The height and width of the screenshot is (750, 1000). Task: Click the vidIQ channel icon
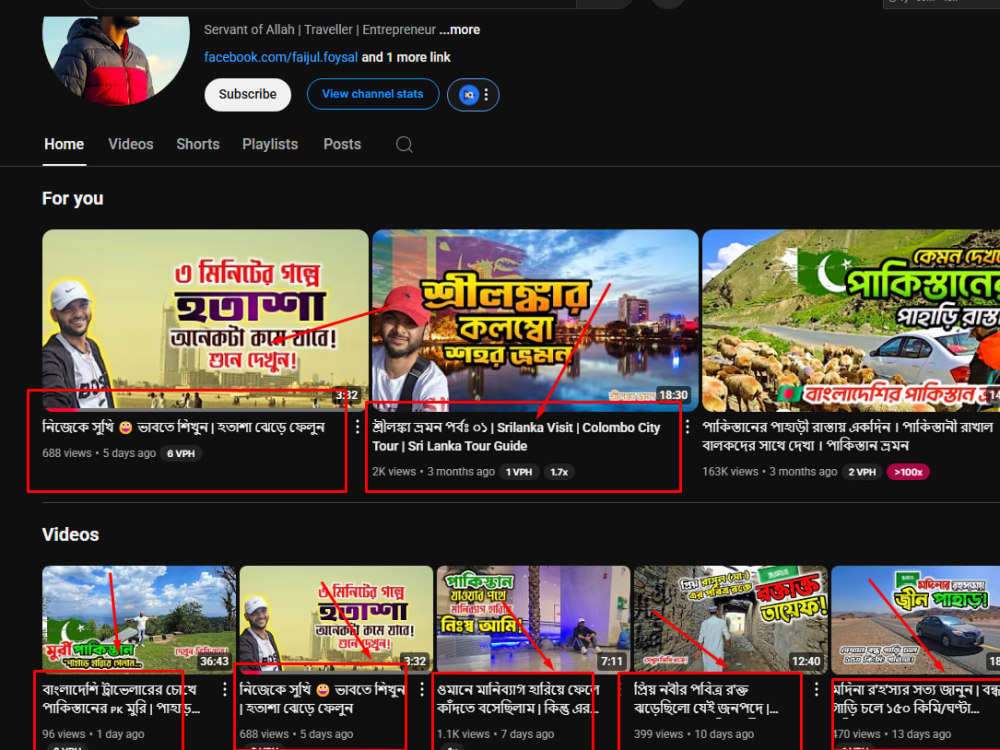(x=469, y=95)
